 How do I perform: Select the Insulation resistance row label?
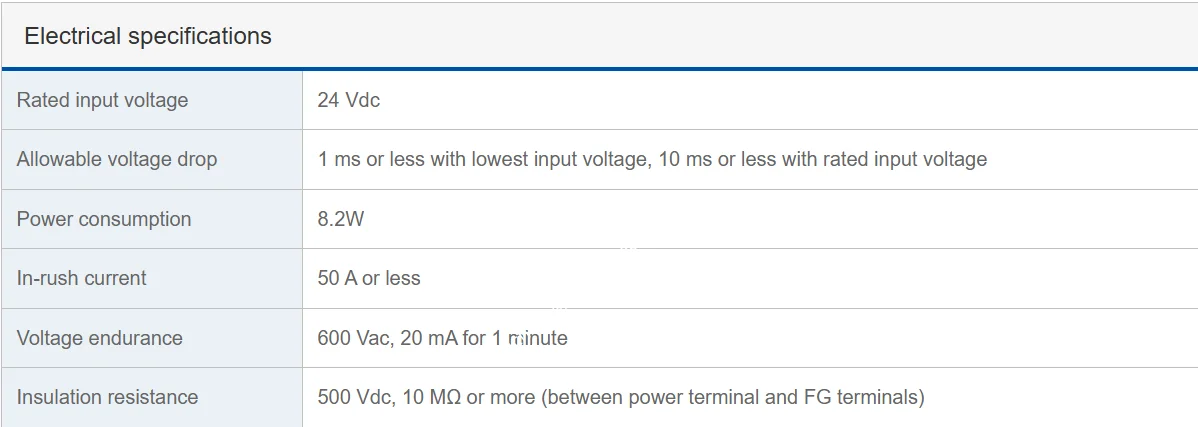point(108,397)
